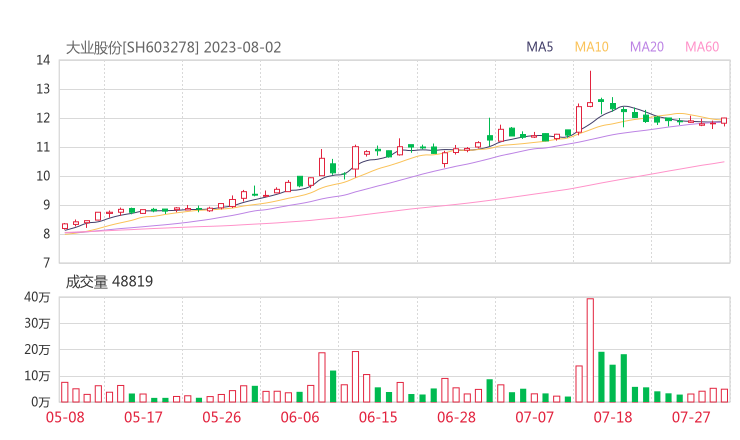Click the MA10 legend label

(x=591, y=47)
